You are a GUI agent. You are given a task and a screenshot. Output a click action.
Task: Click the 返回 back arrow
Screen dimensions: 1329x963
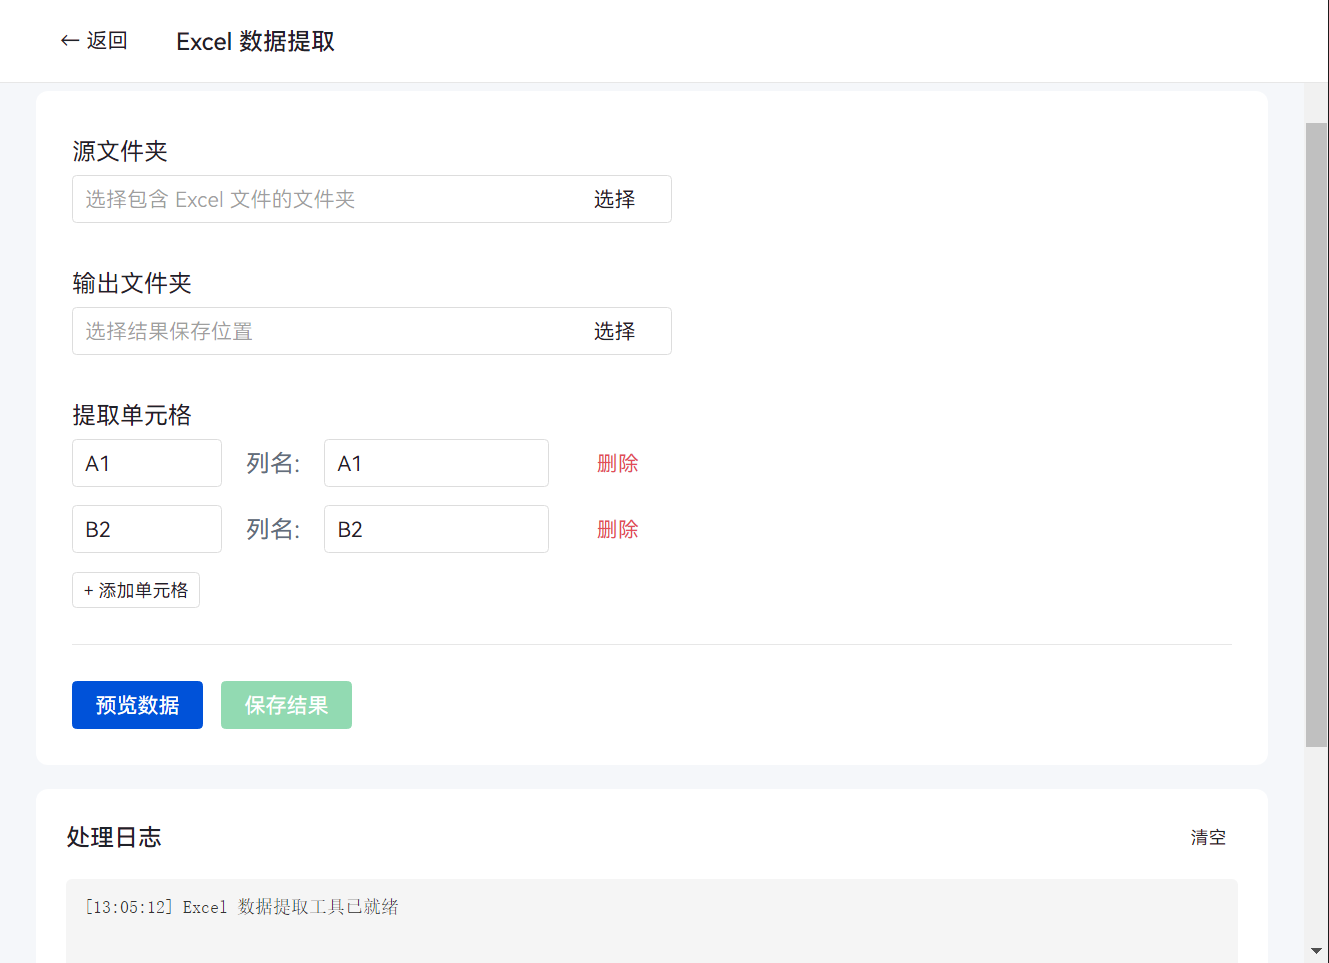(x=93, y=41)
